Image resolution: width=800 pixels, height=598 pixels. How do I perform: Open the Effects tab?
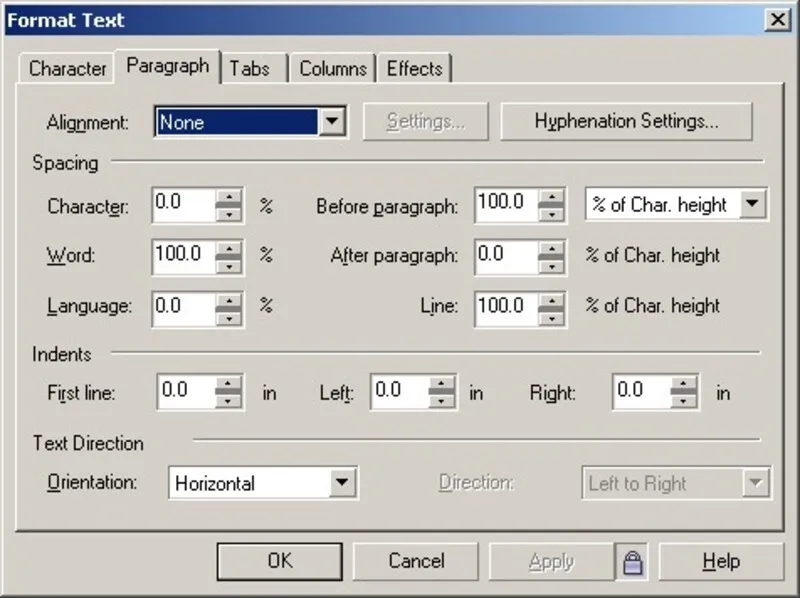tap(415, 69)
